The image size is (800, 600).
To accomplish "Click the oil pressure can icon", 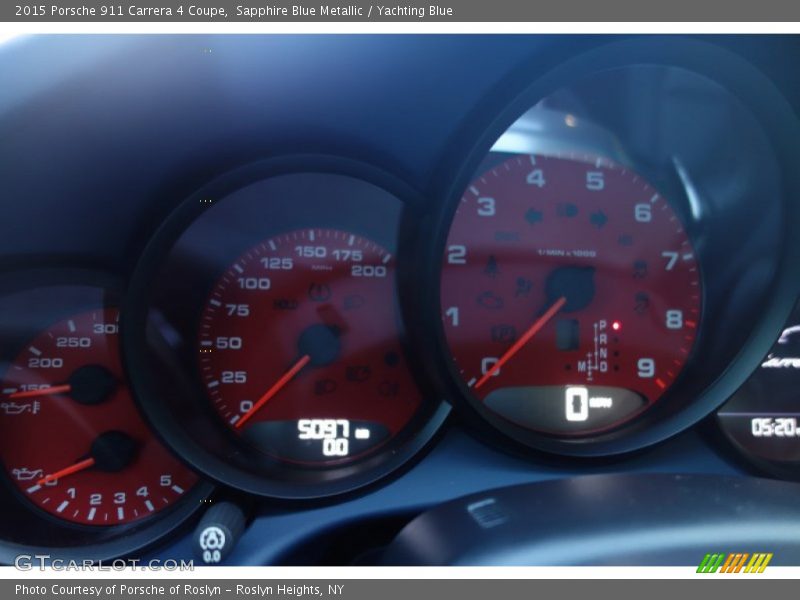I will [28, 474].
